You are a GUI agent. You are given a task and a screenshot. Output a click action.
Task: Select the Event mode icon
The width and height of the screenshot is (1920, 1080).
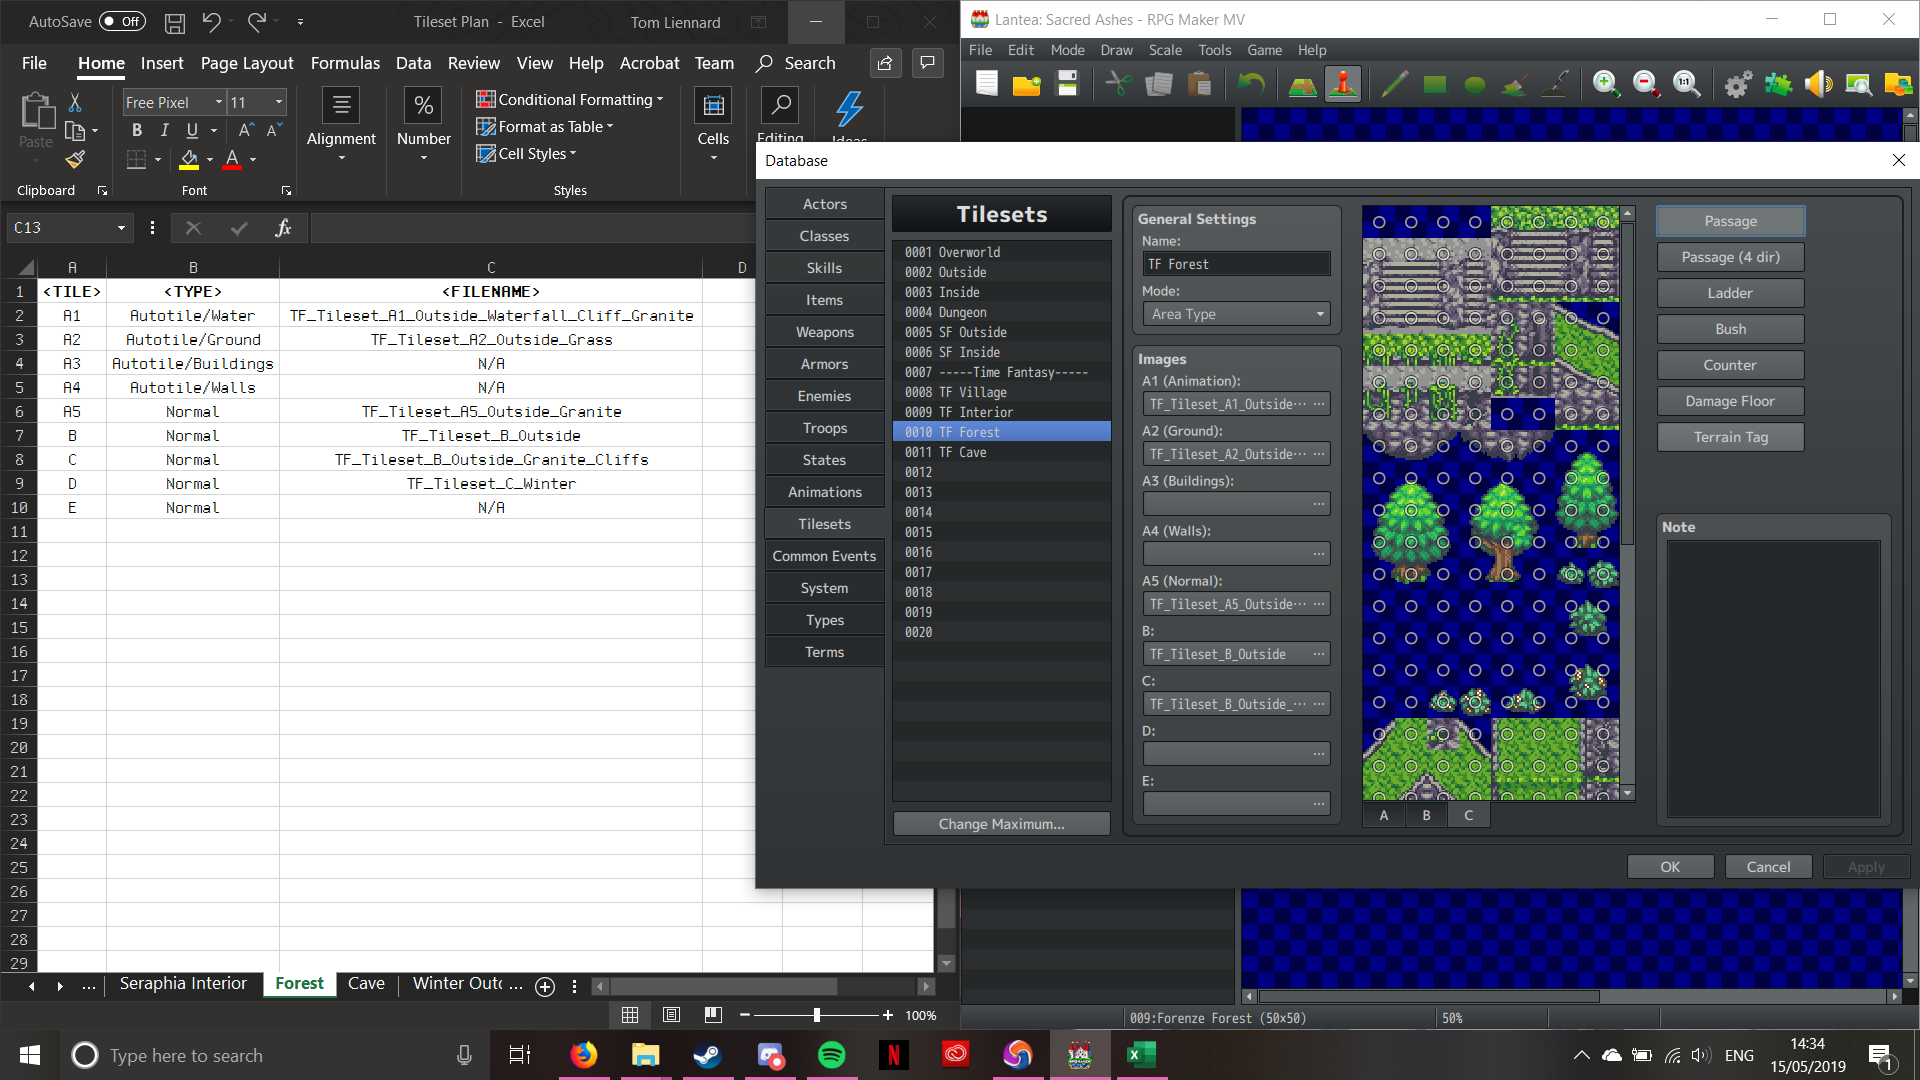[x=1343, y=85]
